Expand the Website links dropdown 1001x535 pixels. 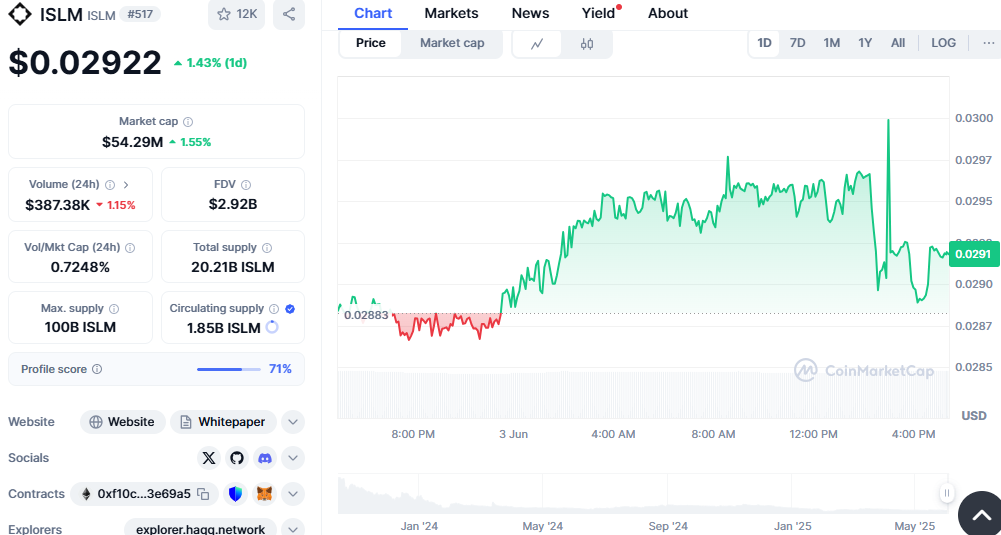coord(293,422)
